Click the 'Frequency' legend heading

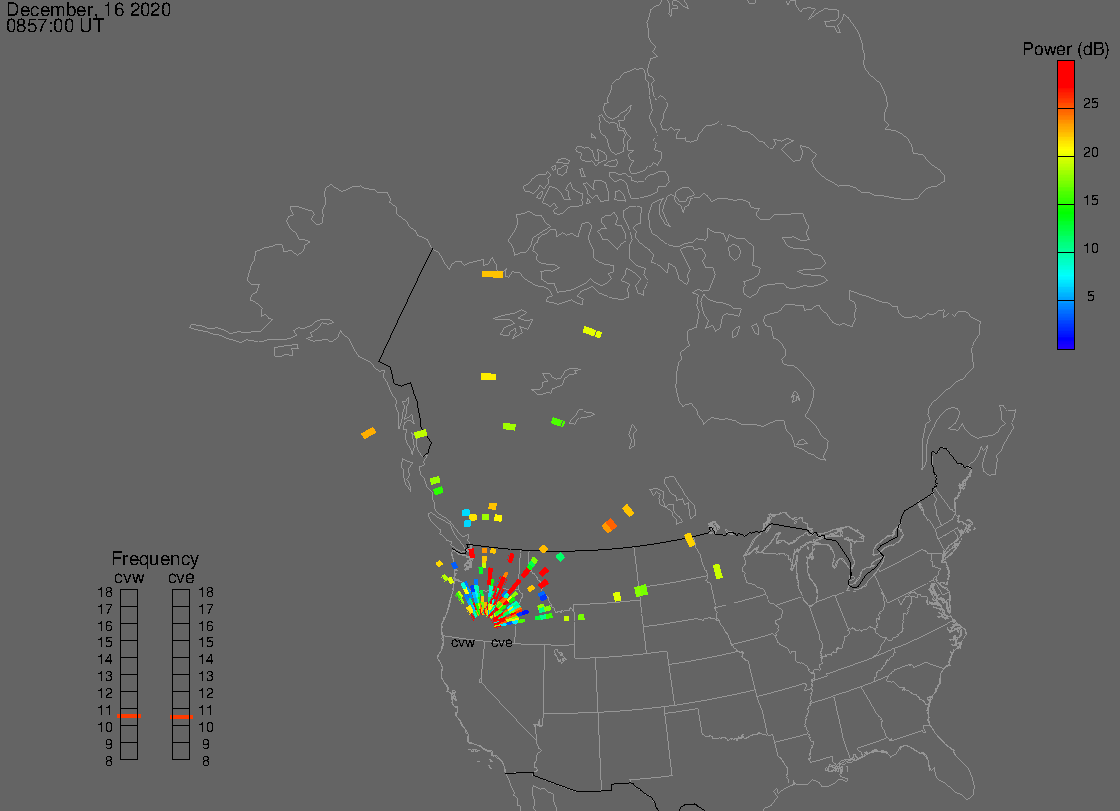[155, 559]
